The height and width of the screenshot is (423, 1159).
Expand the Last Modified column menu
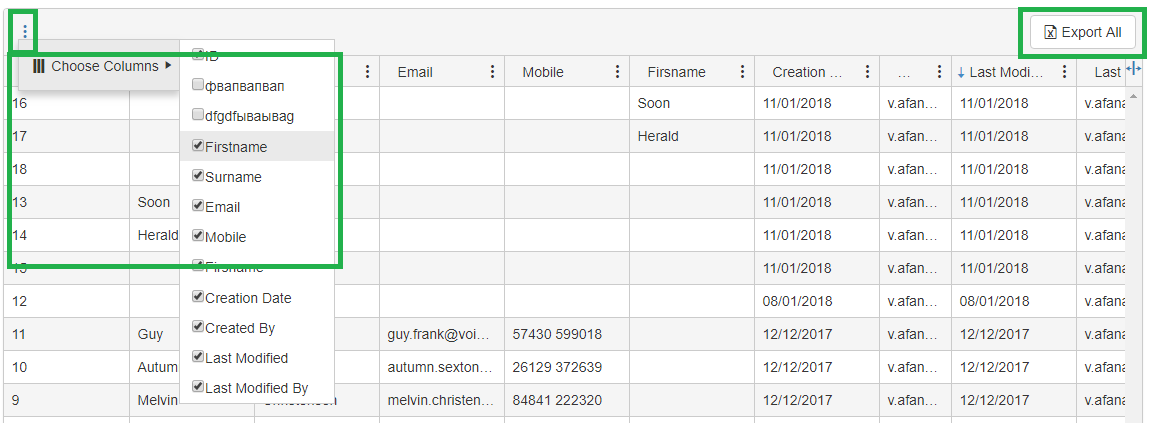(1064, 72)
